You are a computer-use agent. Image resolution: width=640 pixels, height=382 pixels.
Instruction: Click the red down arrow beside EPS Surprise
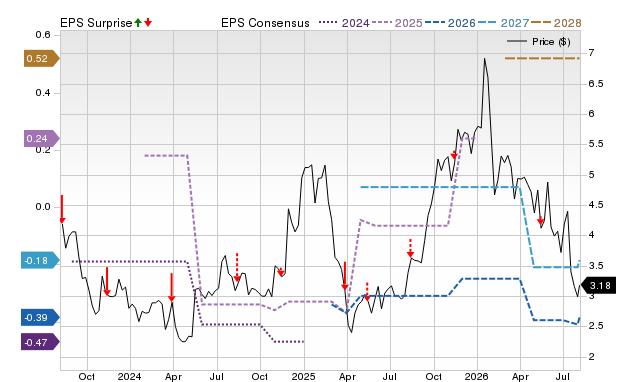pos(148,23)
